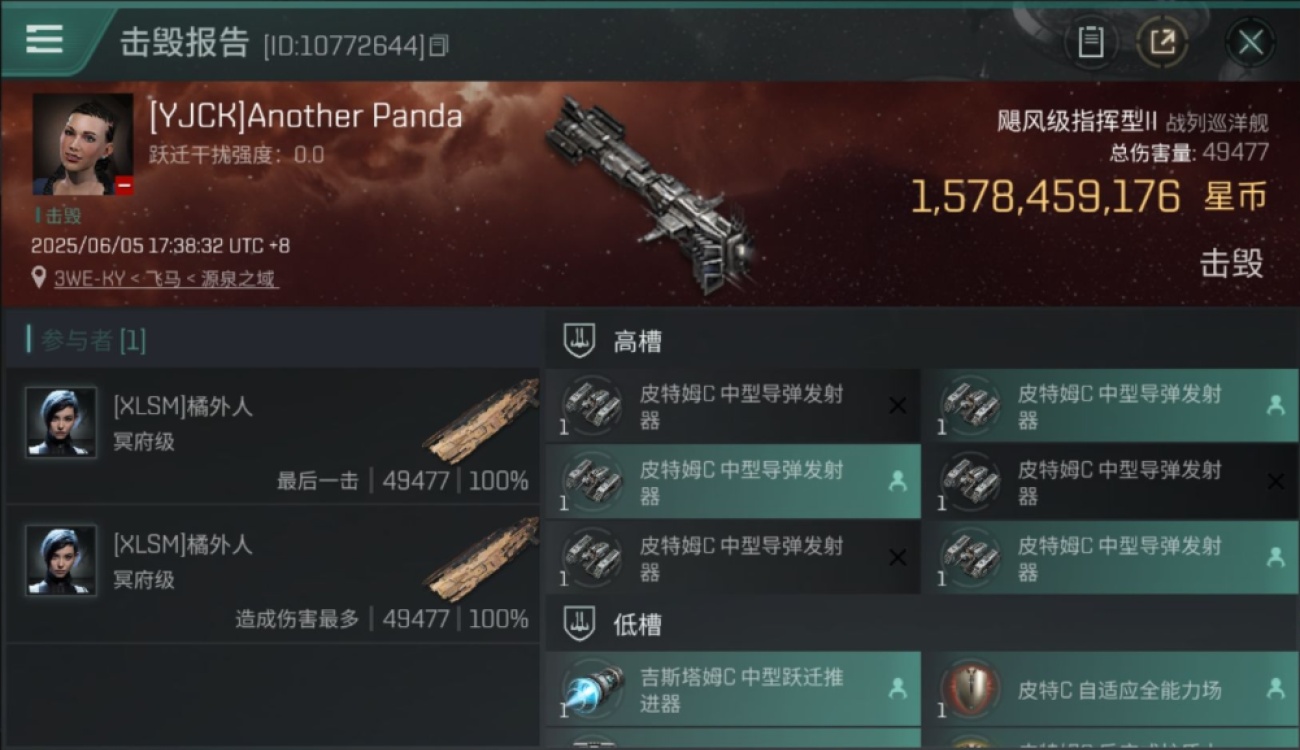Open 橘外人 last-hit attacker portrait
This screenshot has width=1300, height=750.
(x=61, y=422)
